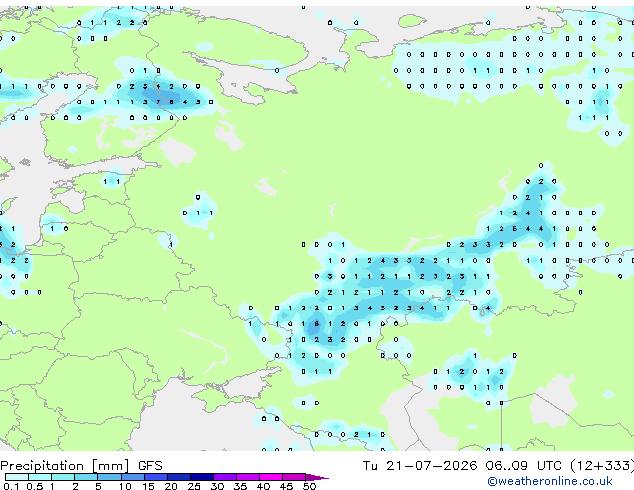
Task: Click the "30" legend scale label
Action: [217, 486]
